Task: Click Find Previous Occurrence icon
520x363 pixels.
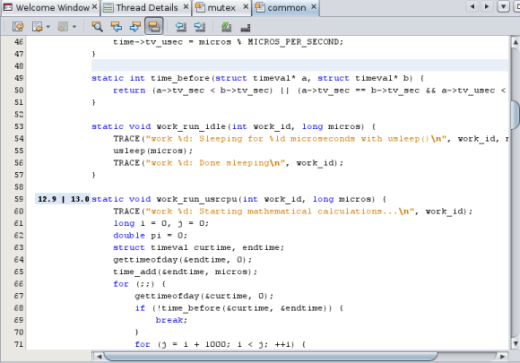Action: 116,26
